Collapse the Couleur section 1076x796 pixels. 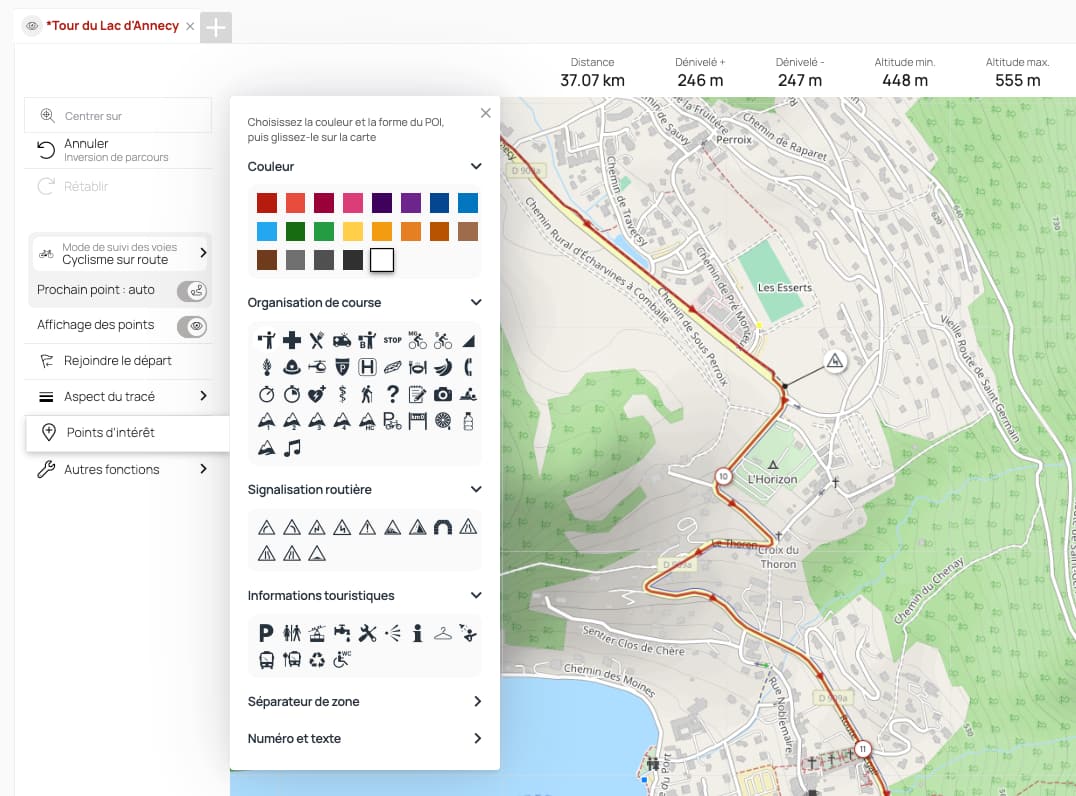pos(476,166)
